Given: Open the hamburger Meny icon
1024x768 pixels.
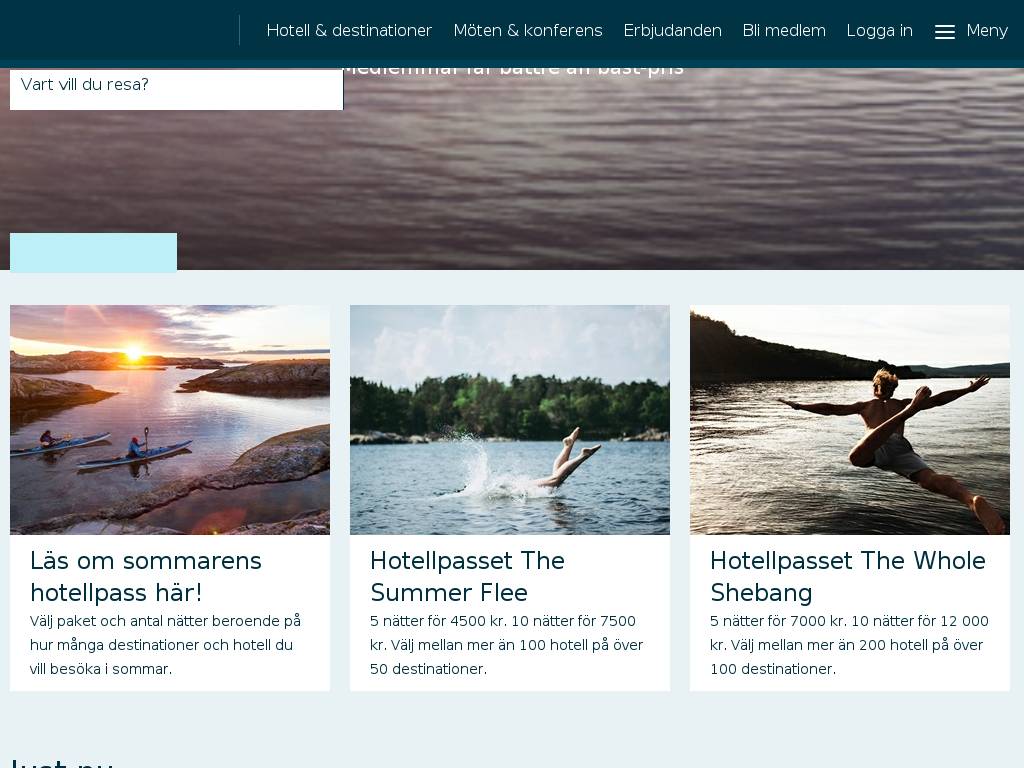Looking at the screenshot, I should (x=944, y=31).
